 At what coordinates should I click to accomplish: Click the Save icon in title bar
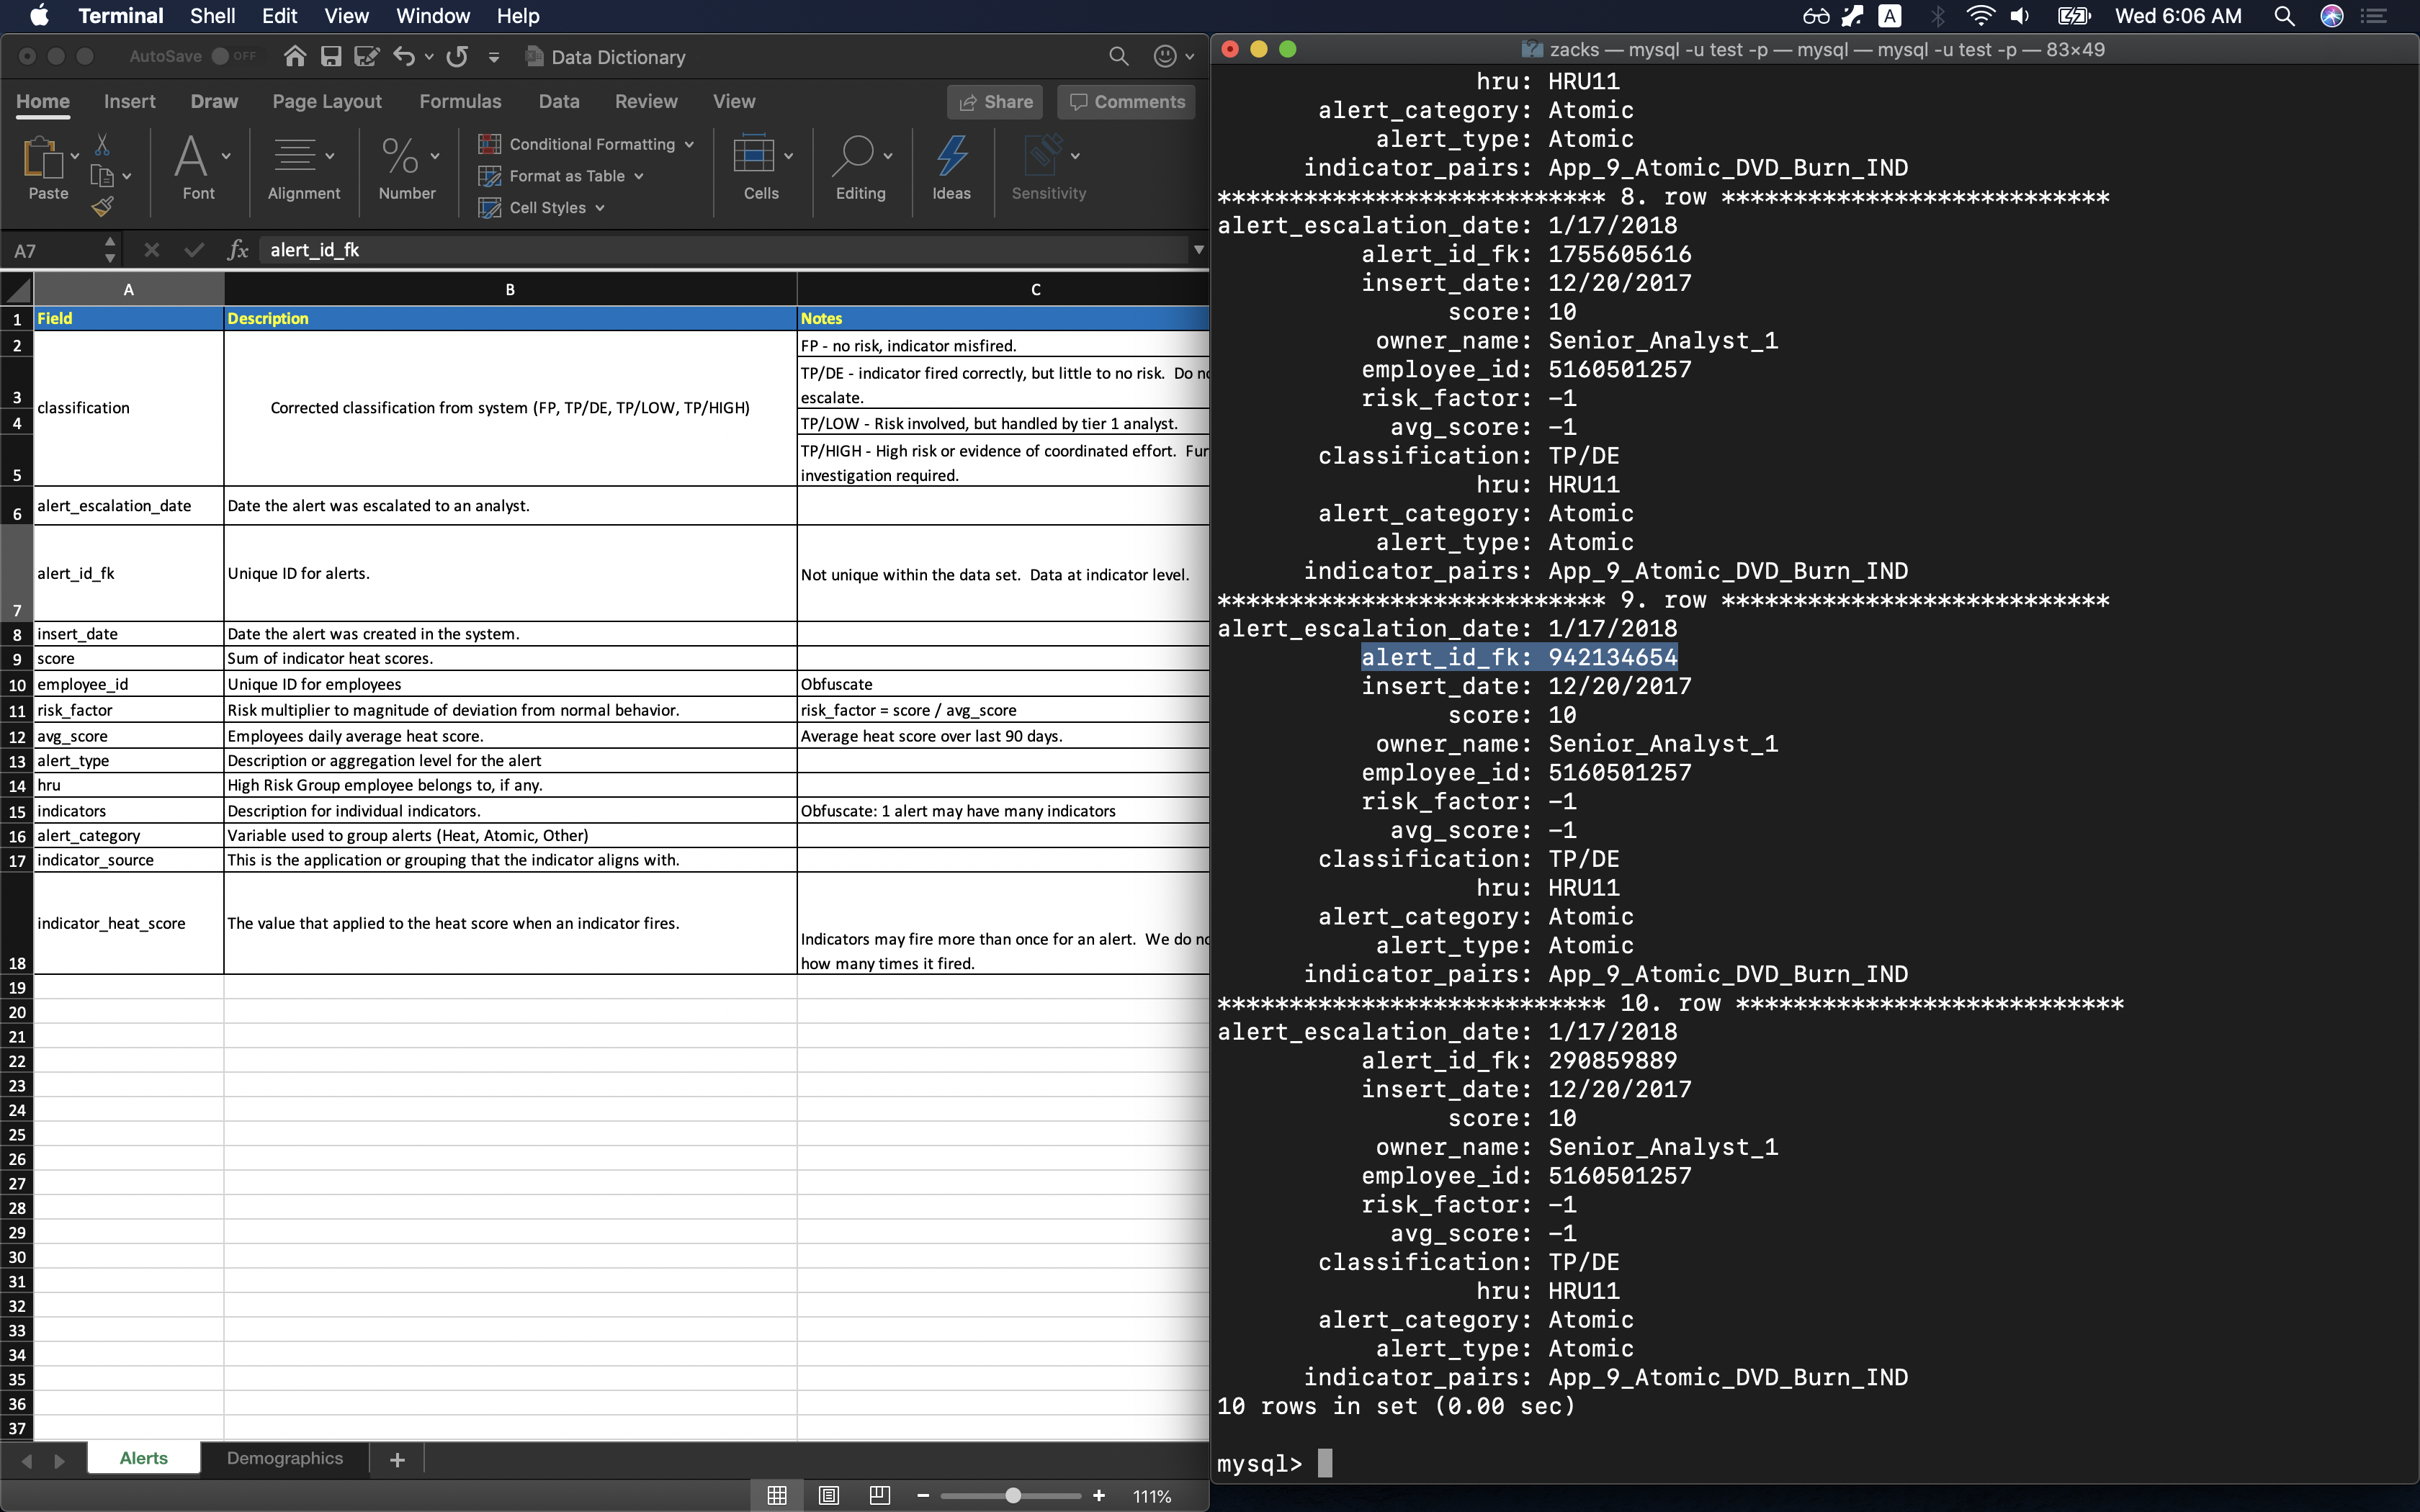click(331, 57)
